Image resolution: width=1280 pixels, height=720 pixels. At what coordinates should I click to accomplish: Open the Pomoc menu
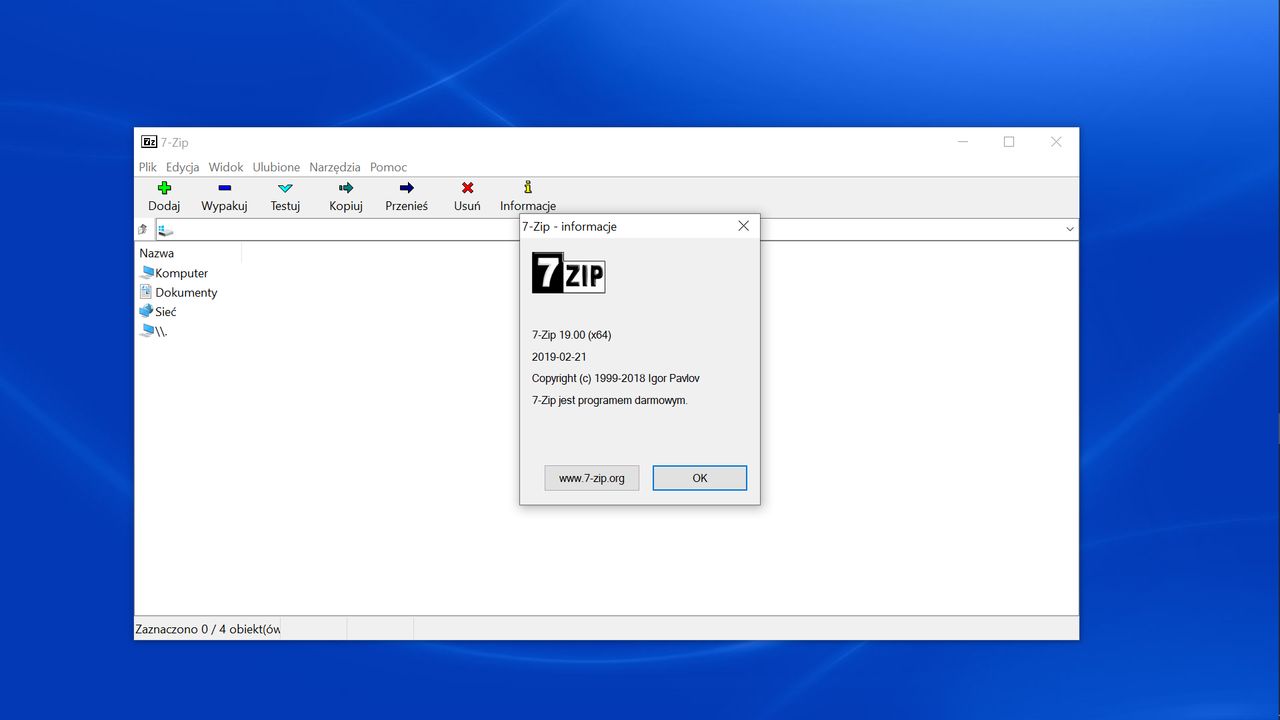[x=388, y=167]
